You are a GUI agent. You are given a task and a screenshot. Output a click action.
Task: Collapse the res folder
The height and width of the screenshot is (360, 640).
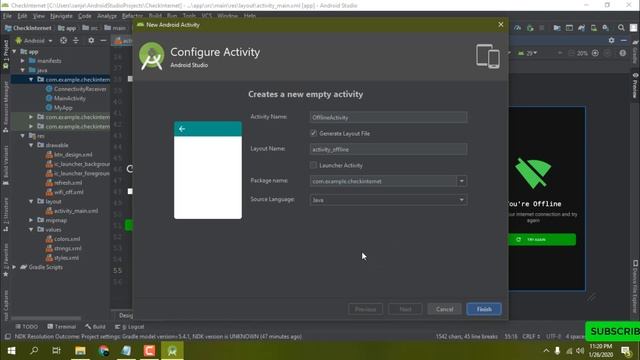click(x=23, y=136)
